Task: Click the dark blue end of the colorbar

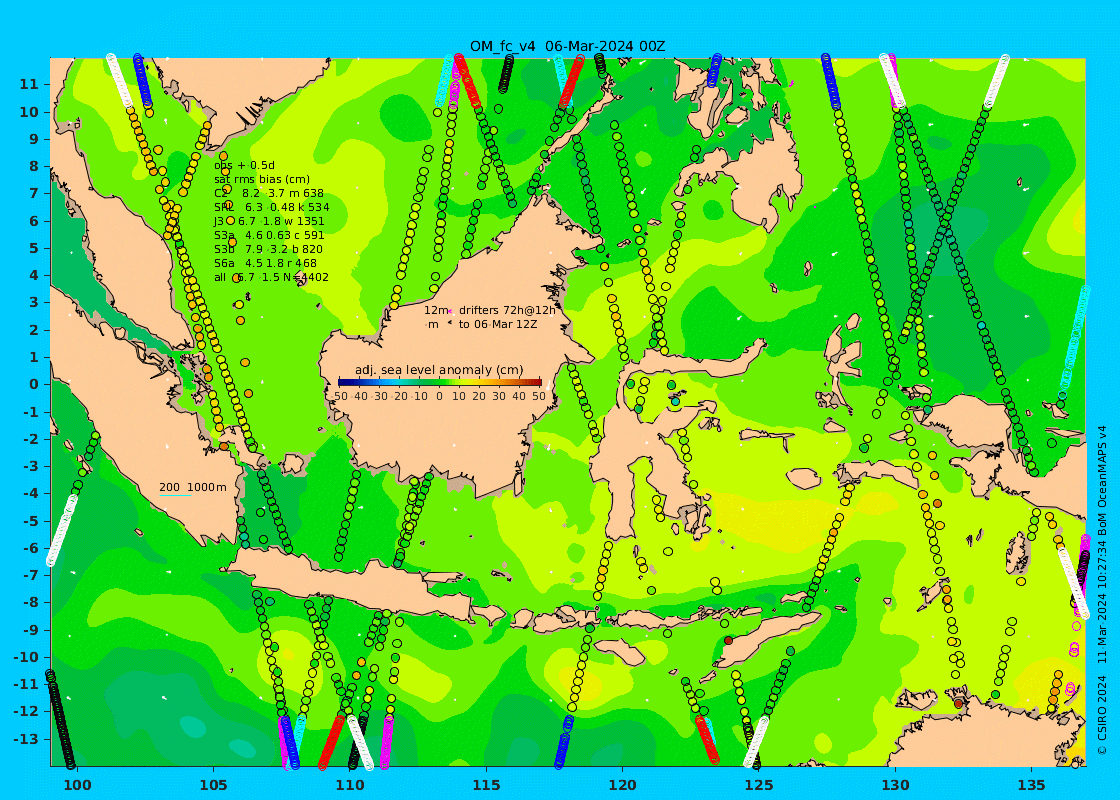Action: point(342,382)
